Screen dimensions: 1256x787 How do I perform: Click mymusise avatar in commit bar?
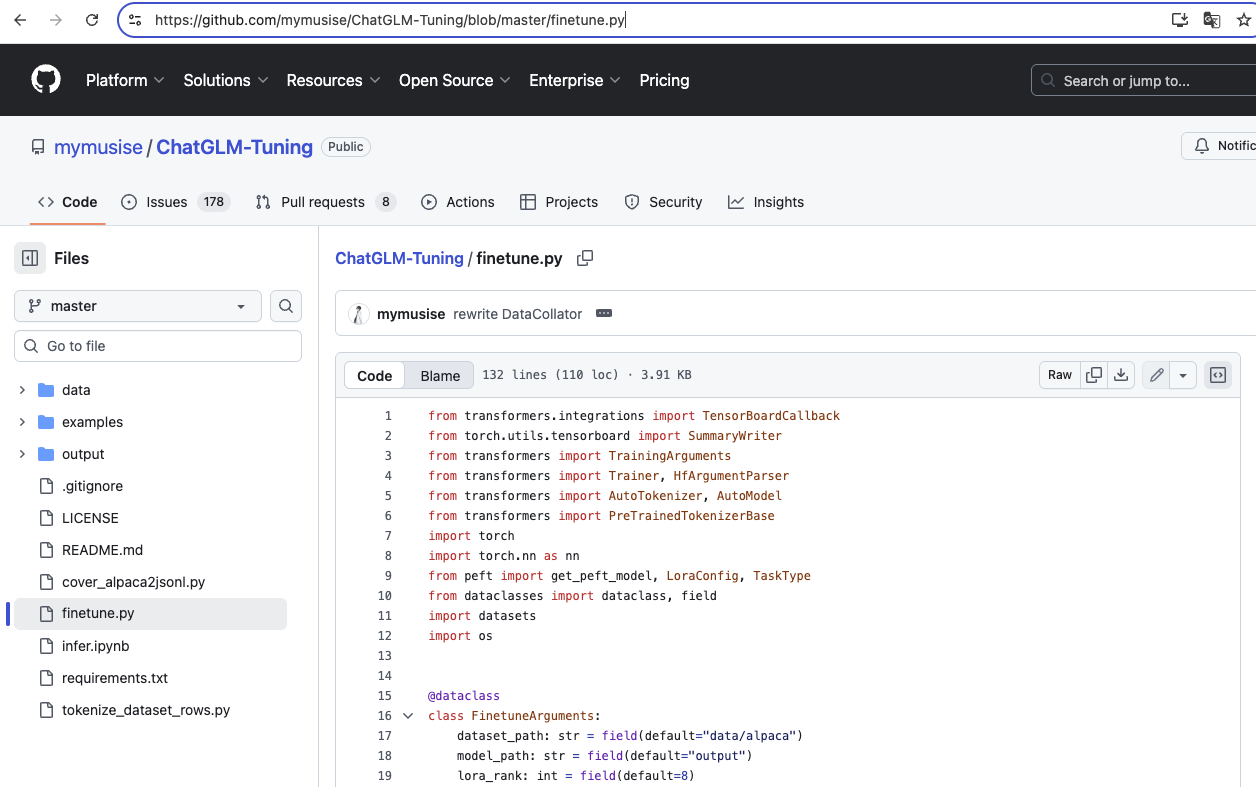358,314
